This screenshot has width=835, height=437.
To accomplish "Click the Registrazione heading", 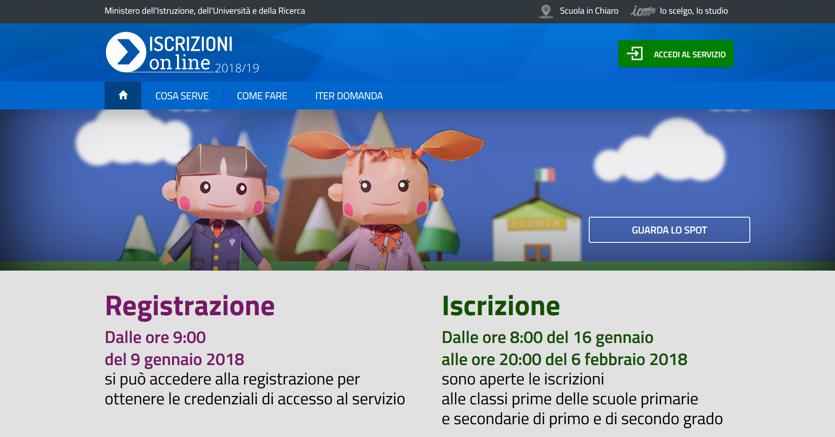I will point(190,306).
